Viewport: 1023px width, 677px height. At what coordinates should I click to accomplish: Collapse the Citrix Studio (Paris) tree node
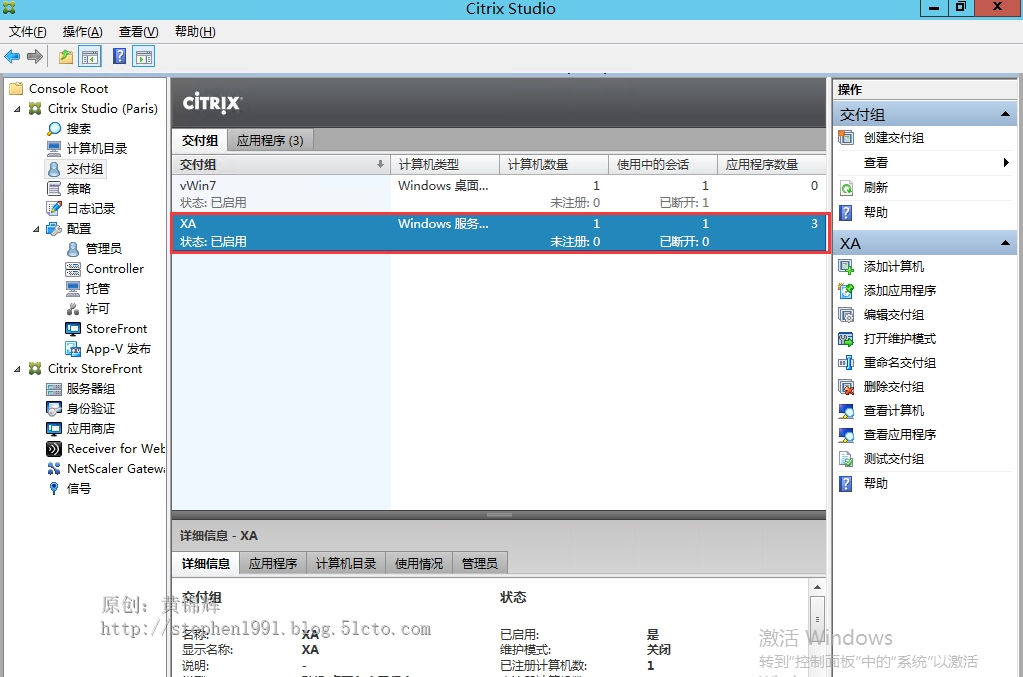pyautogui.click(x=18, y=109)
